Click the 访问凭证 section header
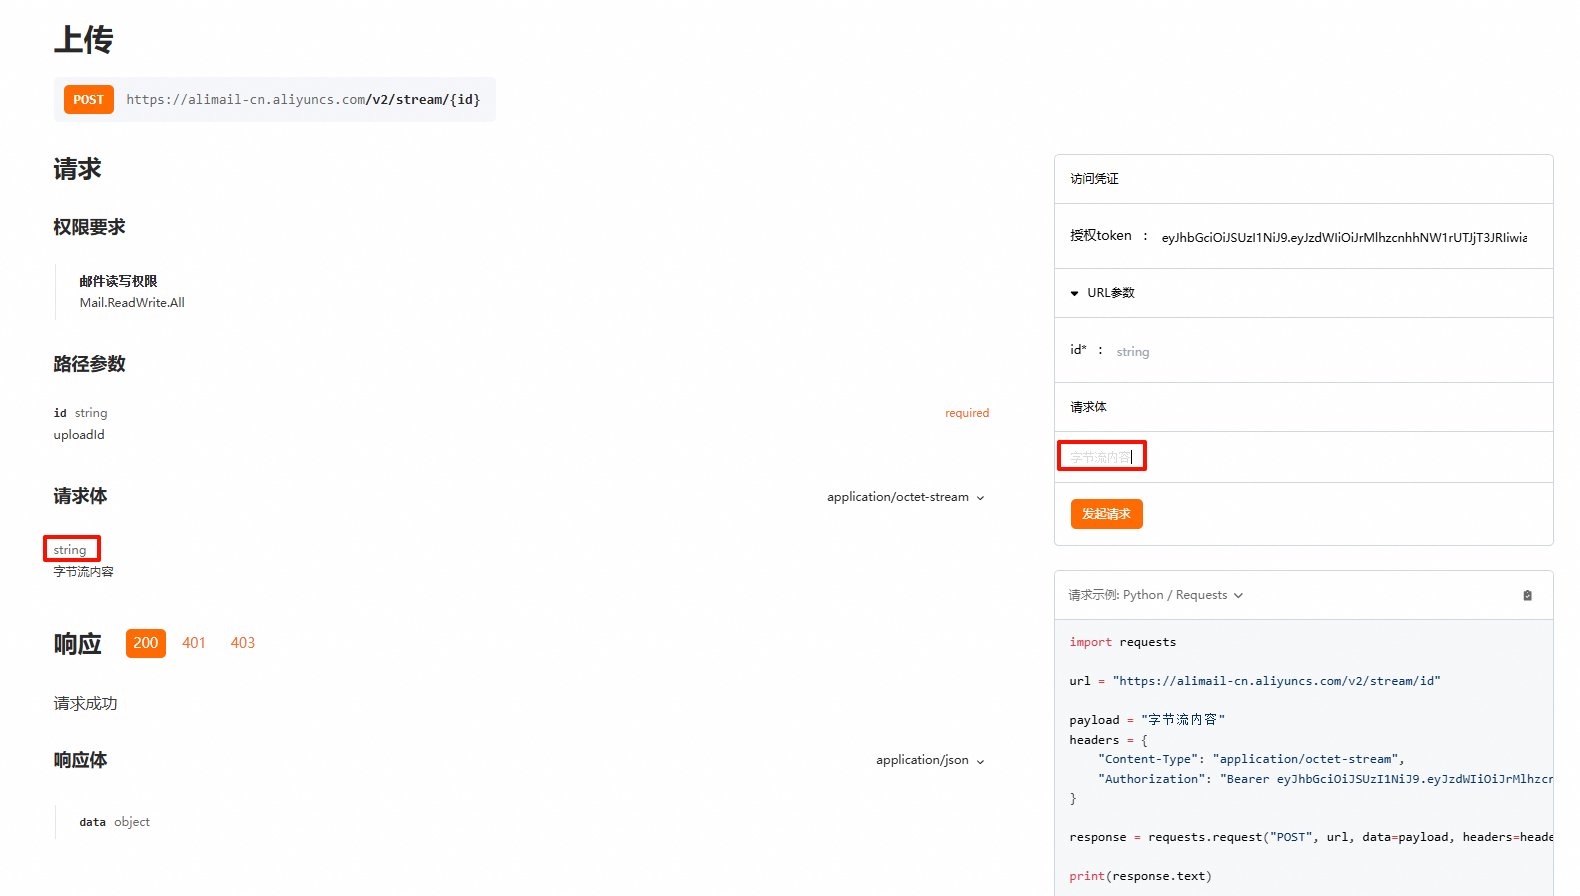The height and width of the screenshot is (896, 1580). 1094,179
